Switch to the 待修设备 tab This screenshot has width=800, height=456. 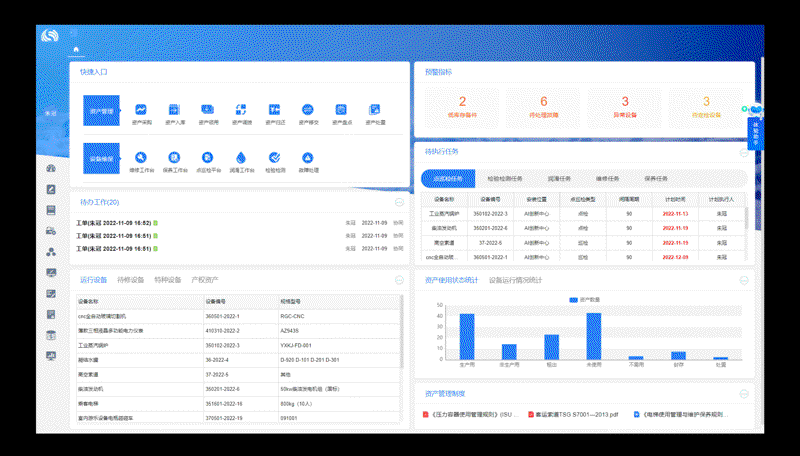tap(131, 280)
